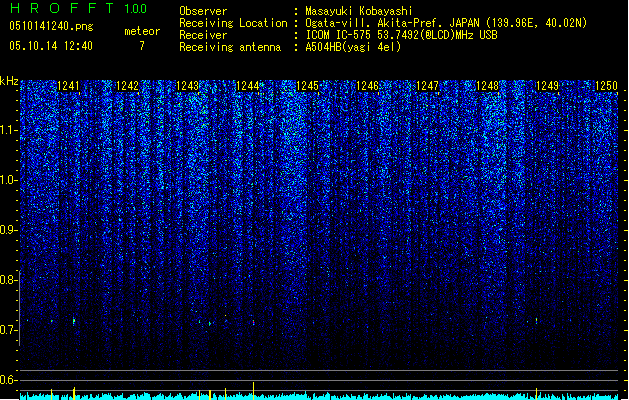Click the meteor echo just before 1241

pos(74,321)
